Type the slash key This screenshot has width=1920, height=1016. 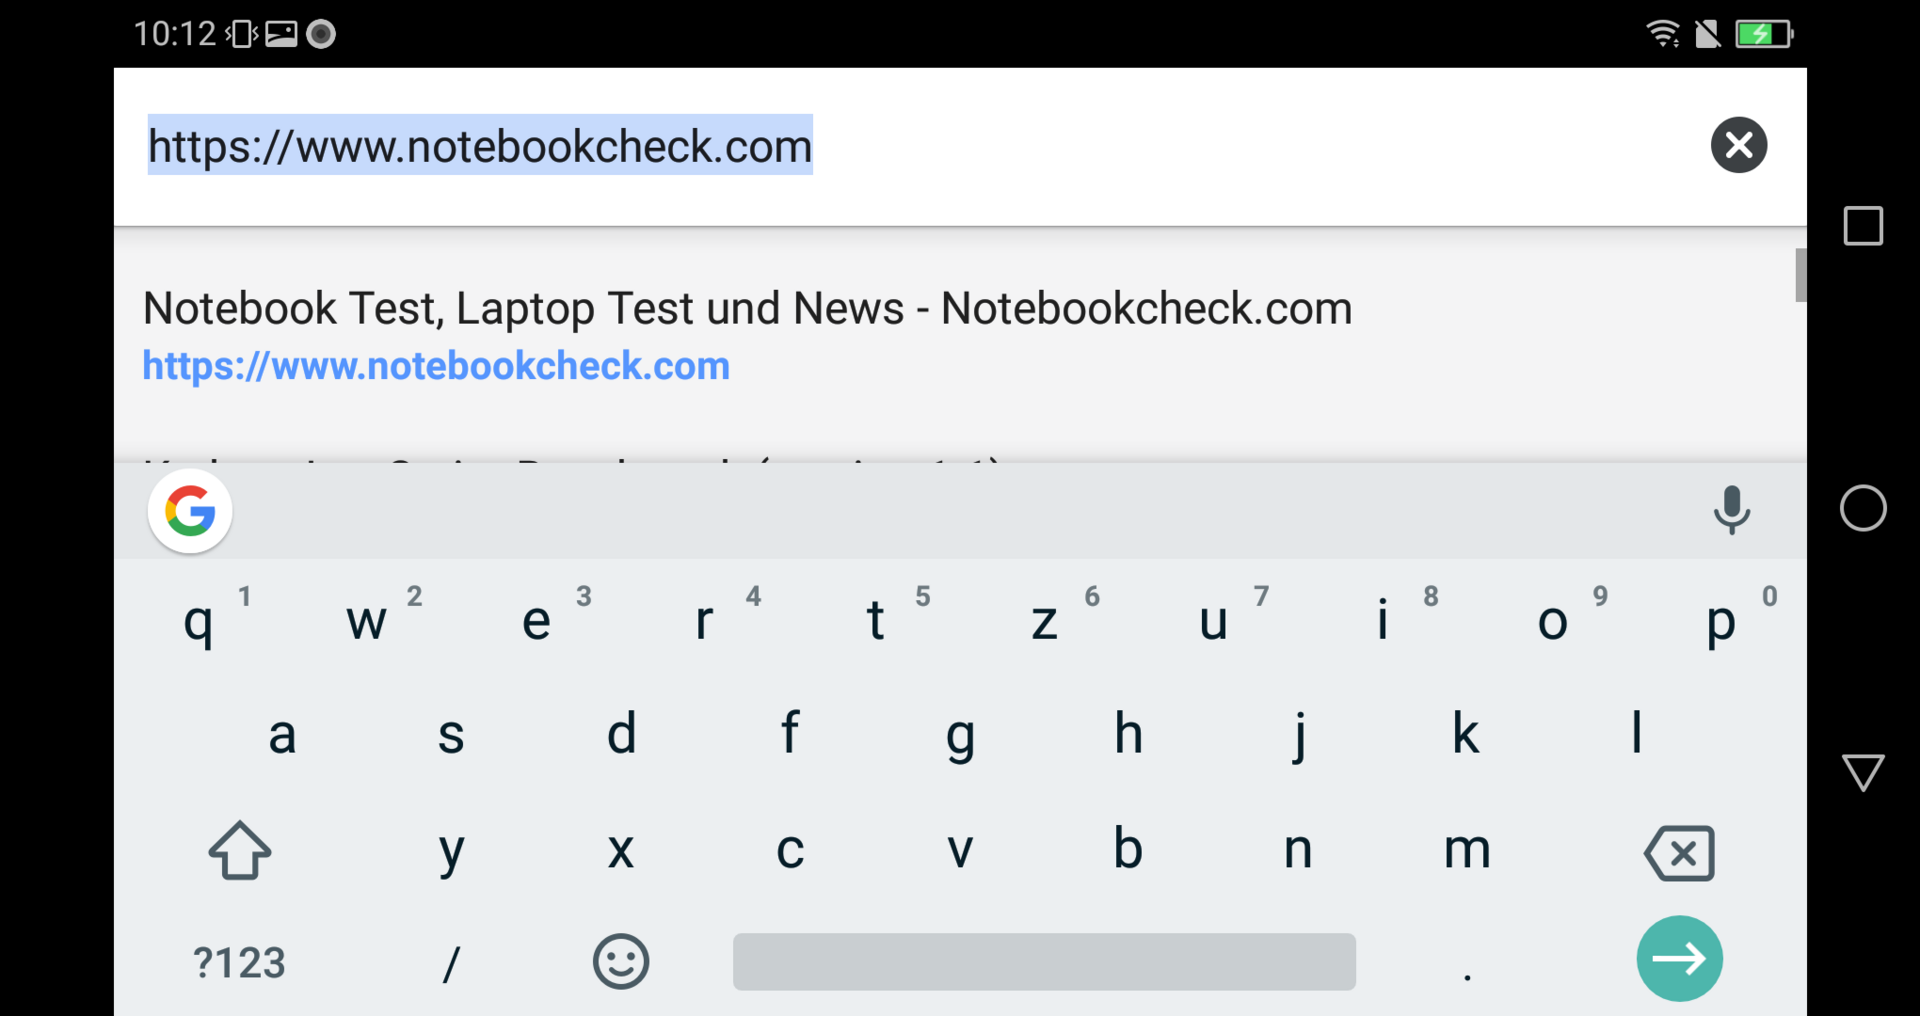tap(451, 962)
